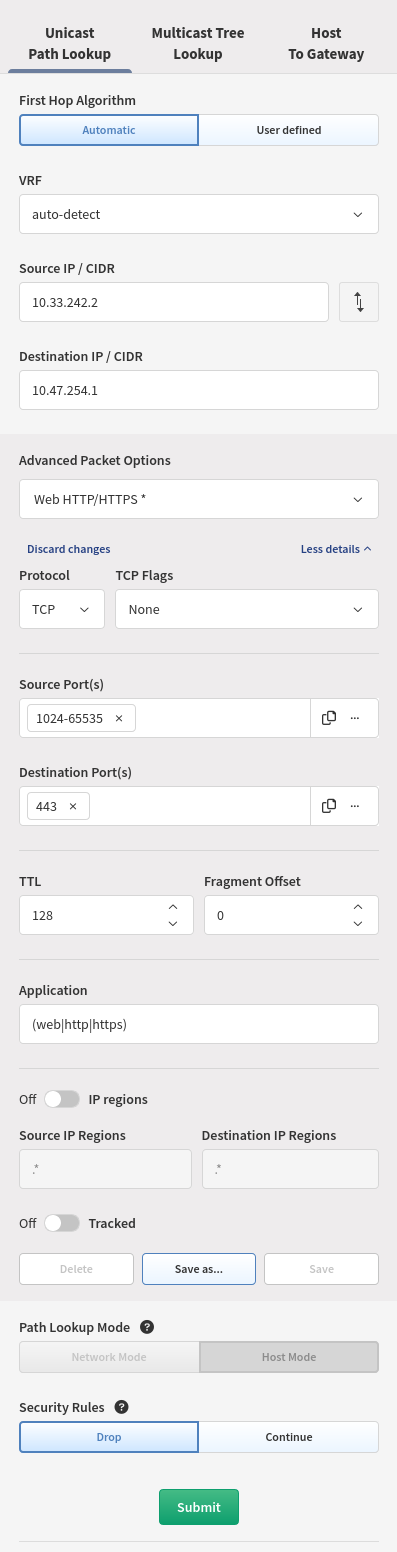Click the green Submit button

click(x=199, y=1507)
